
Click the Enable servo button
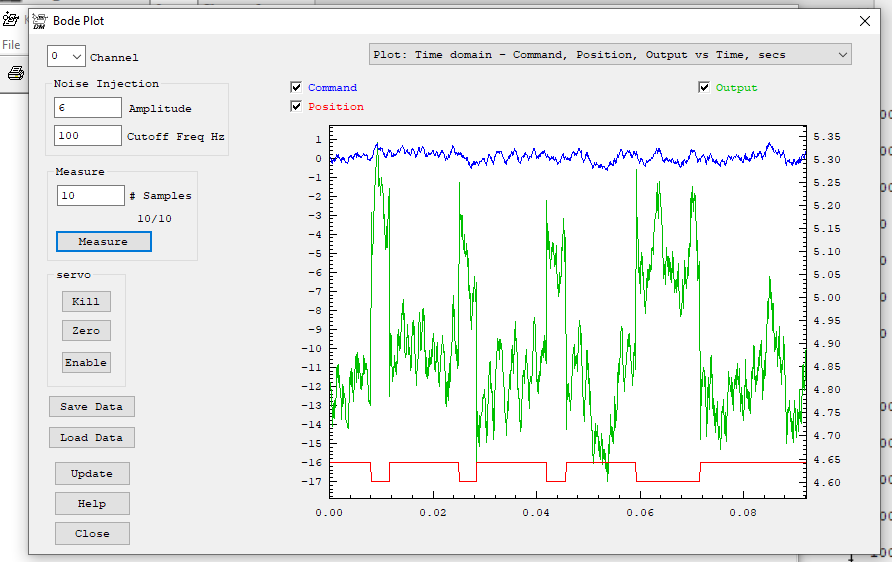[x=86, y=363]
